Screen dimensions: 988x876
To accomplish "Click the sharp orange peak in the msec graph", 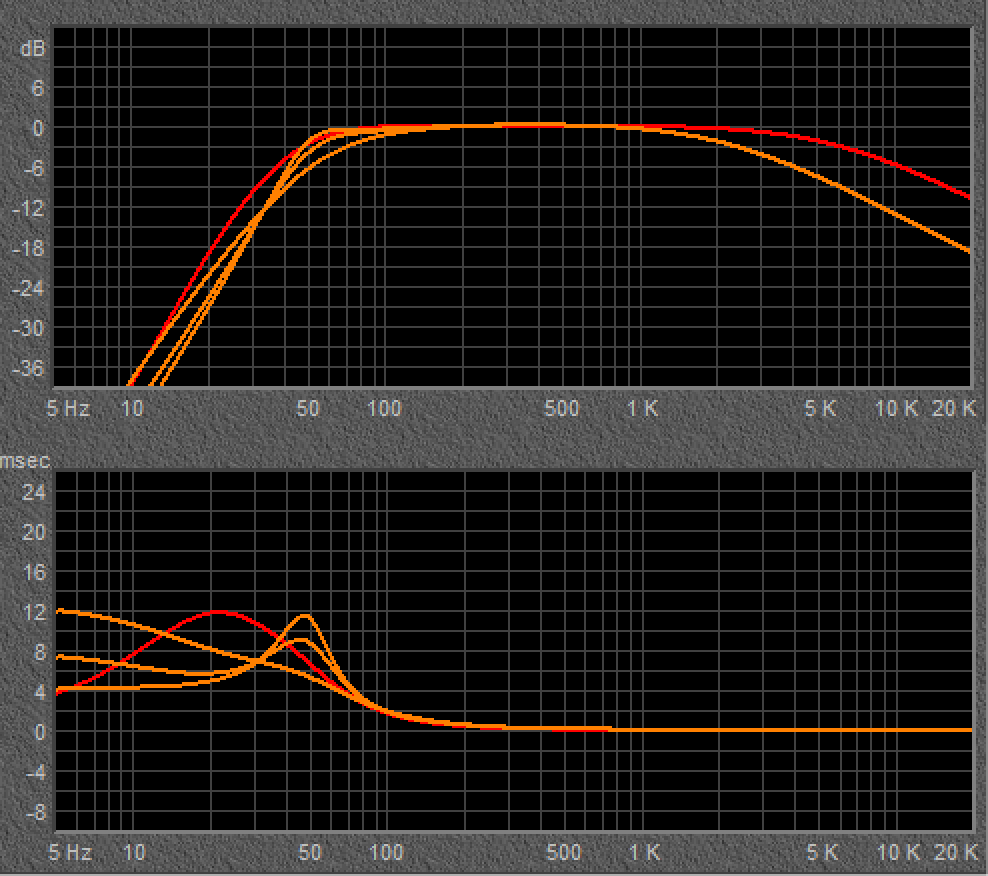I will click(x=305, y=616).
